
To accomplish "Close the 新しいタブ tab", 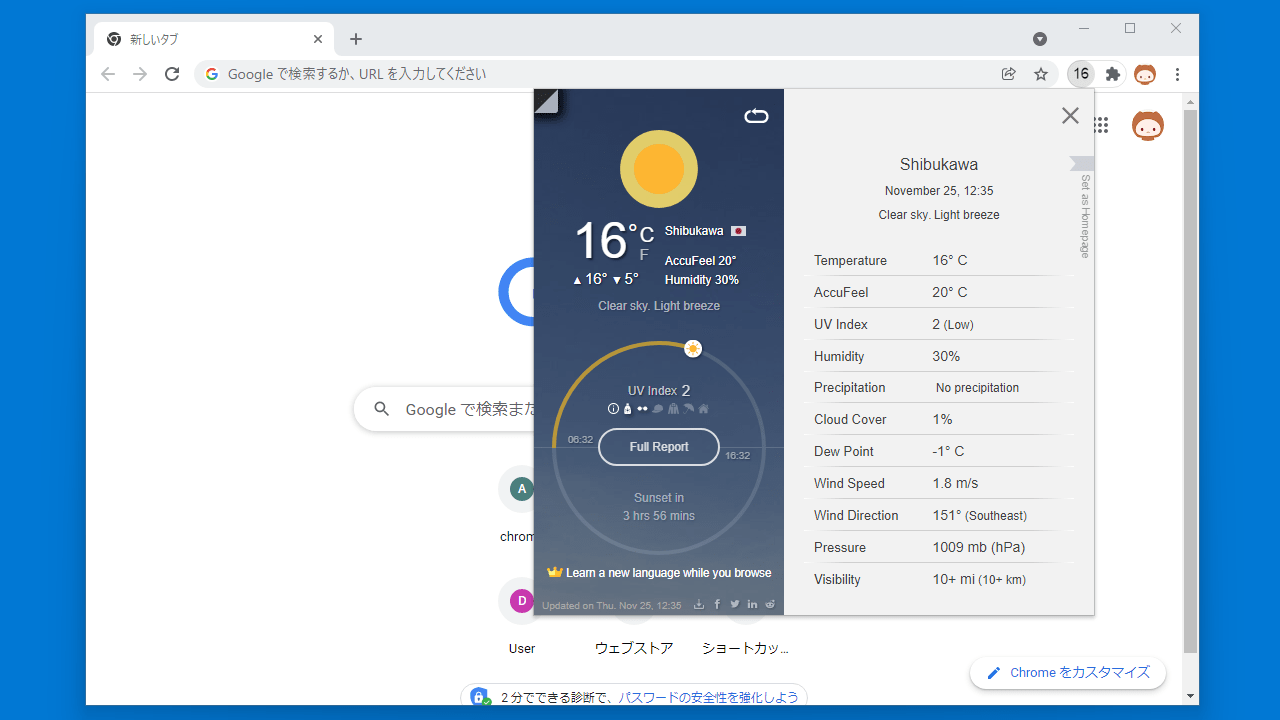I will pos(318,39).
